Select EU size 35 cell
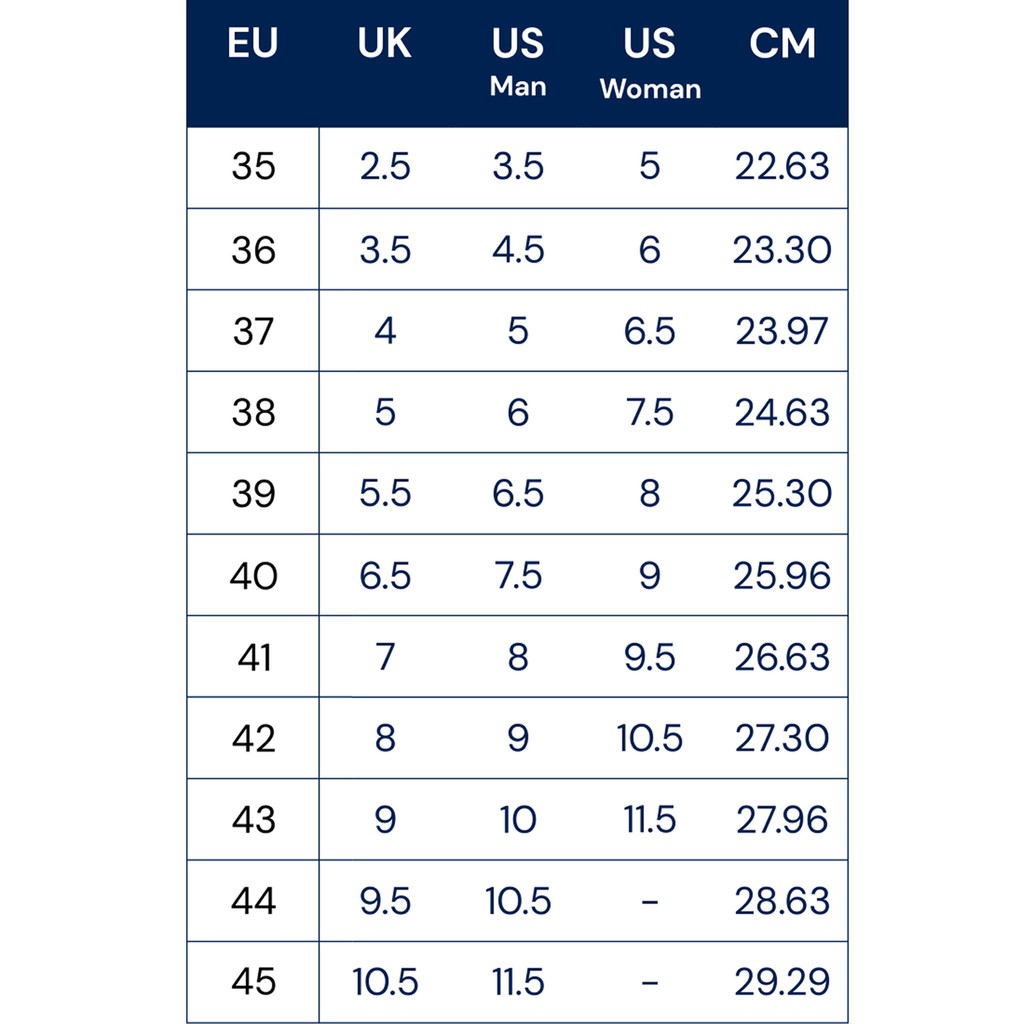1024x1024 pixels. tap(253, 166)
